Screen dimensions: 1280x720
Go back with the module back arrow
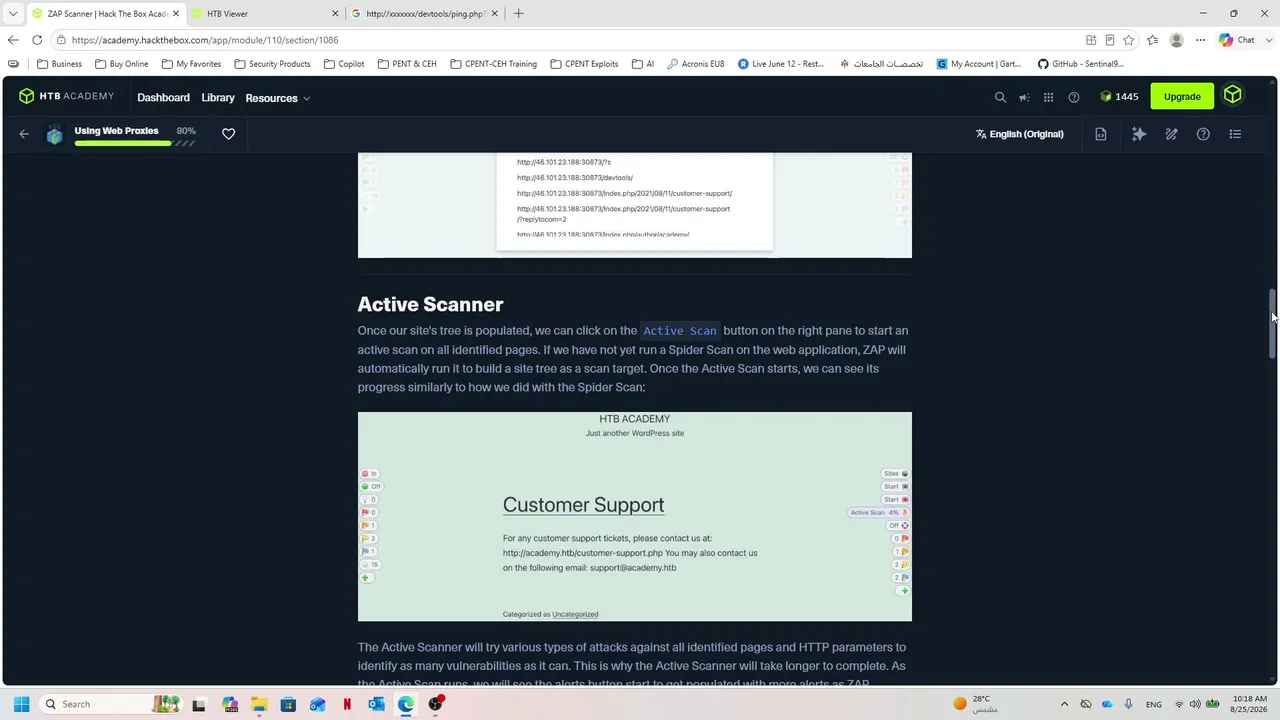[x=24, y=134]
